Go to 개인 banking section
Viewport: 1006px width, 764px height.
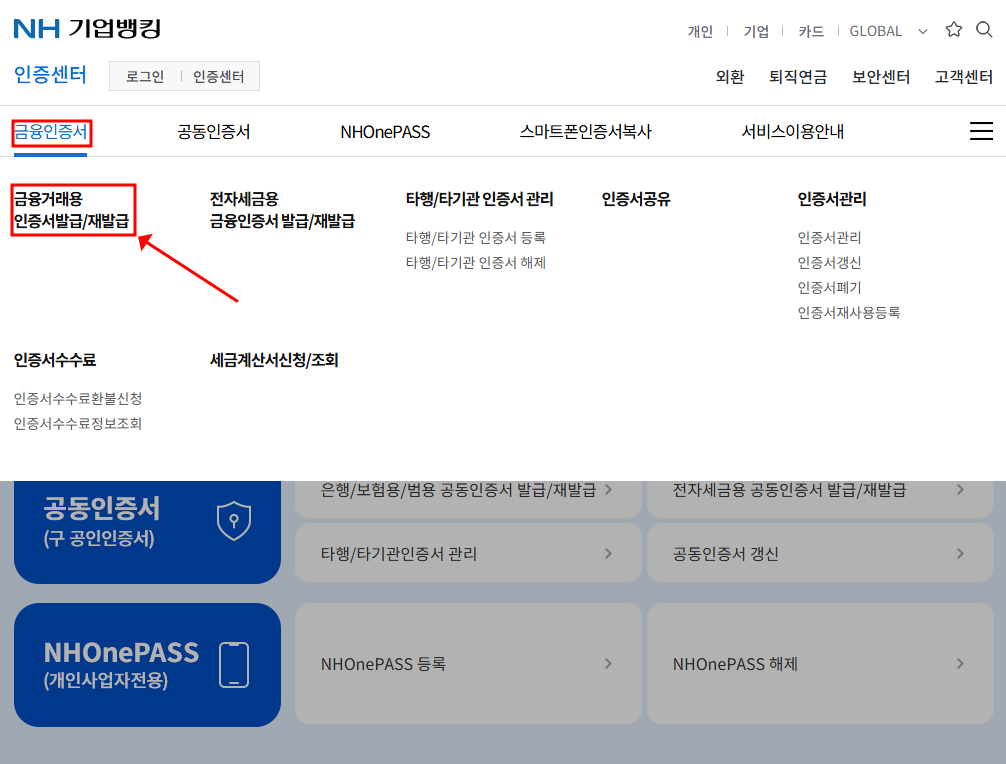click(700, 31)
